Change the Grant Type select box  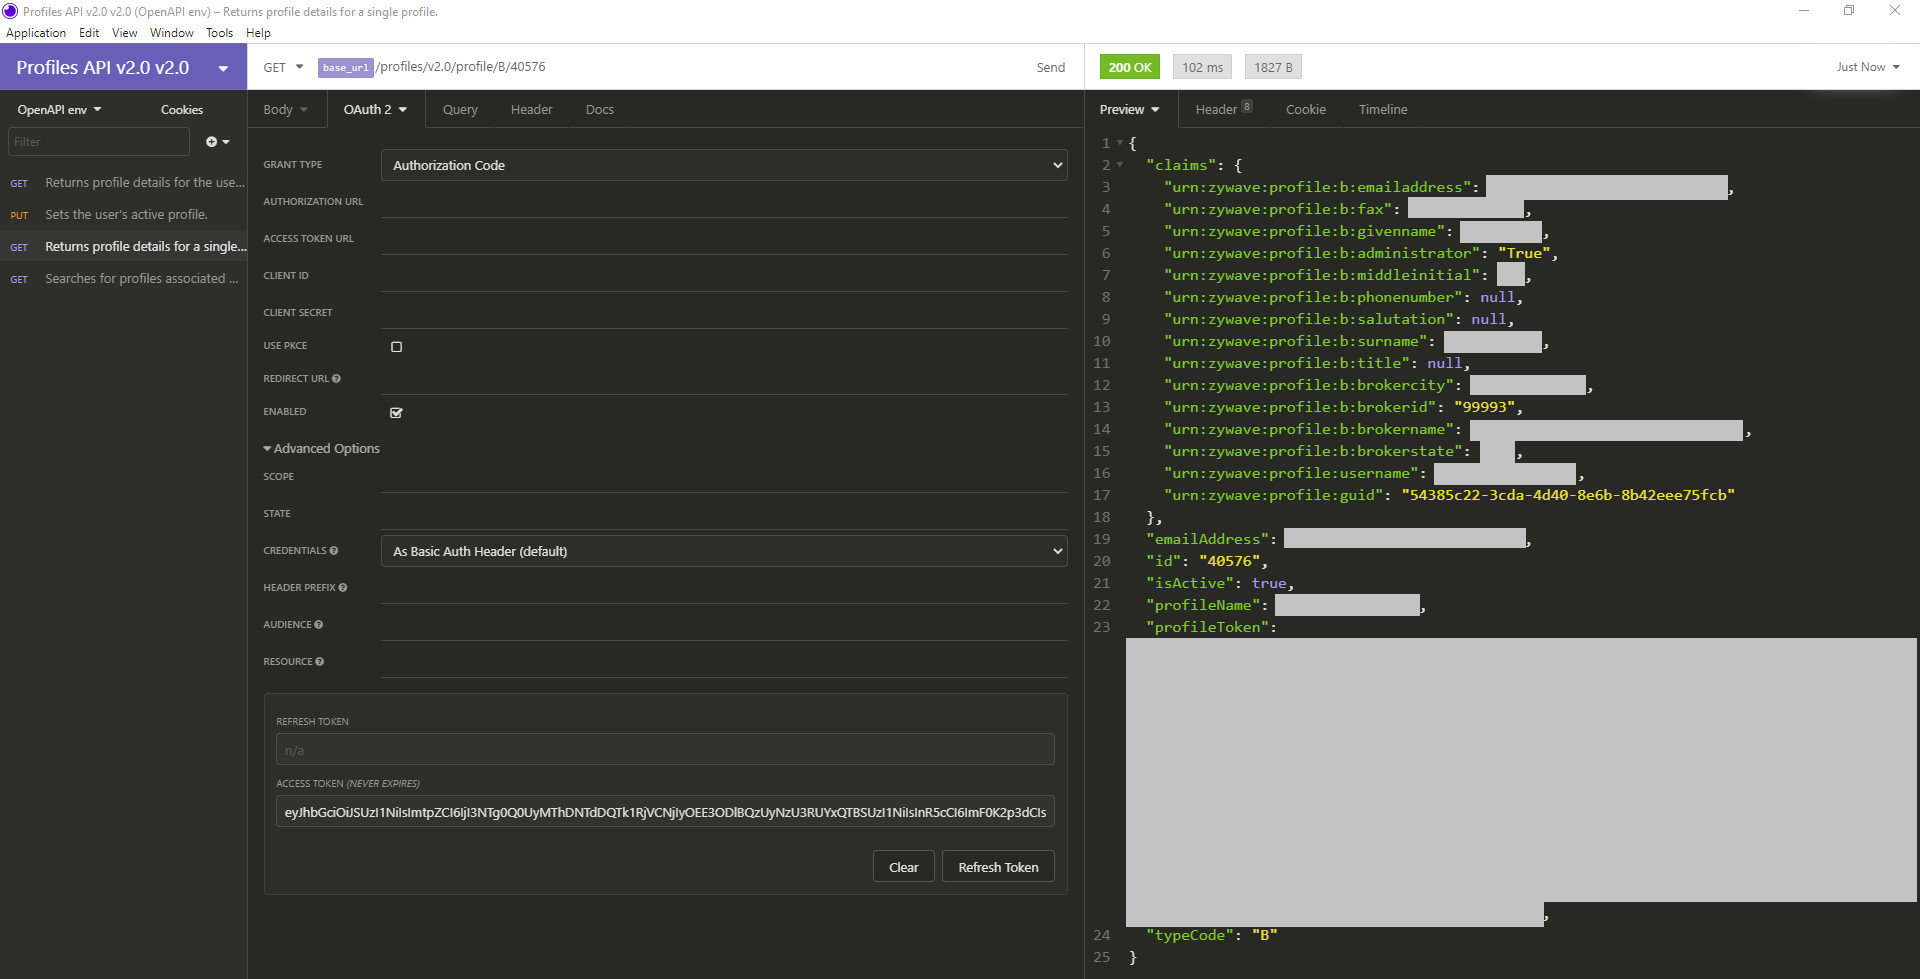pyautogui.click(x=724, y=165)
